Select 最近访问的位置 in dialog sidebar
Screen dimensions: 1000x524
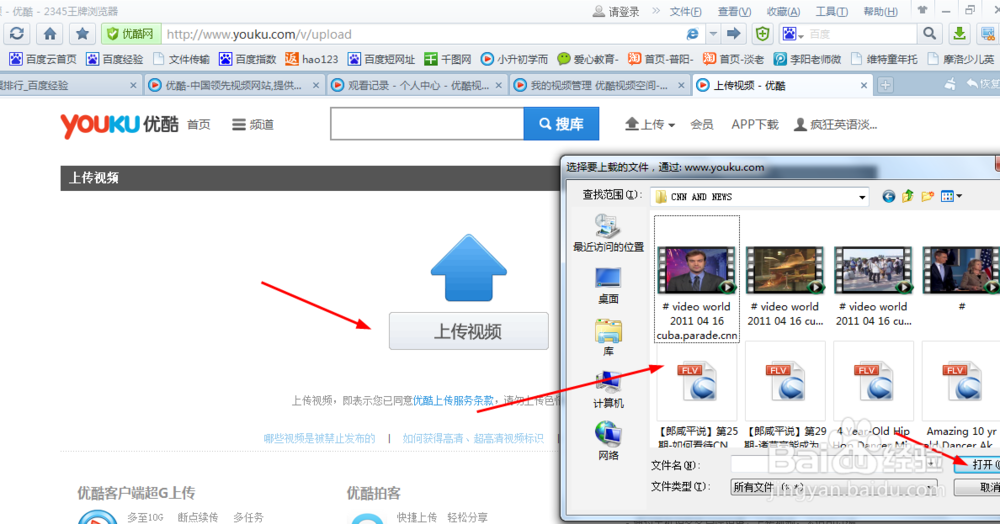[x=608, y=233]
